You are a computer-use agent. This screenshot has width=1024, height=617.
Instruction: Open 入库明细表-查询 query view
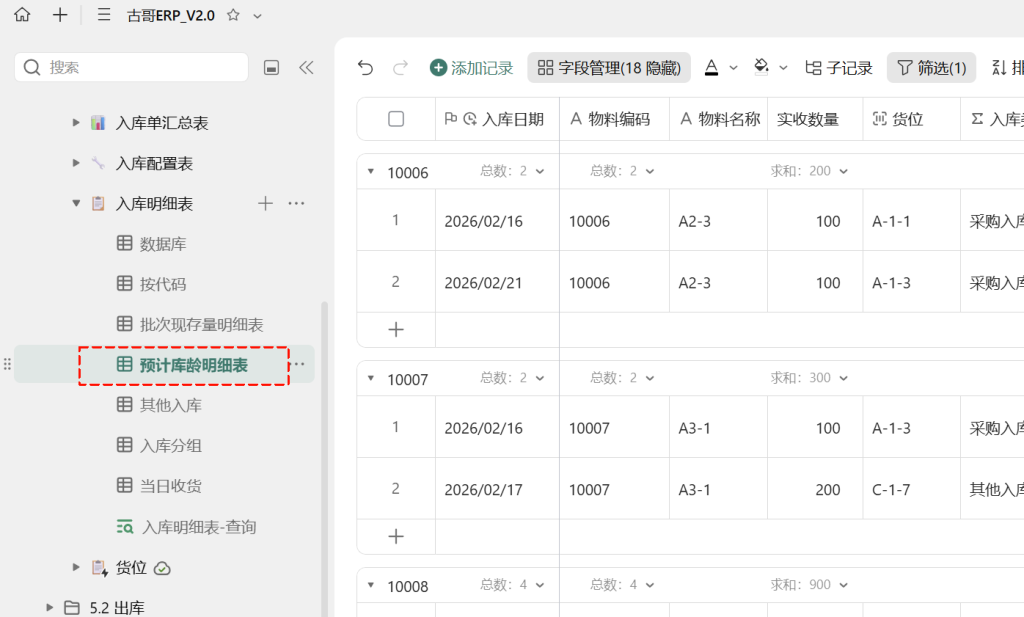click(x=199, y=527)
